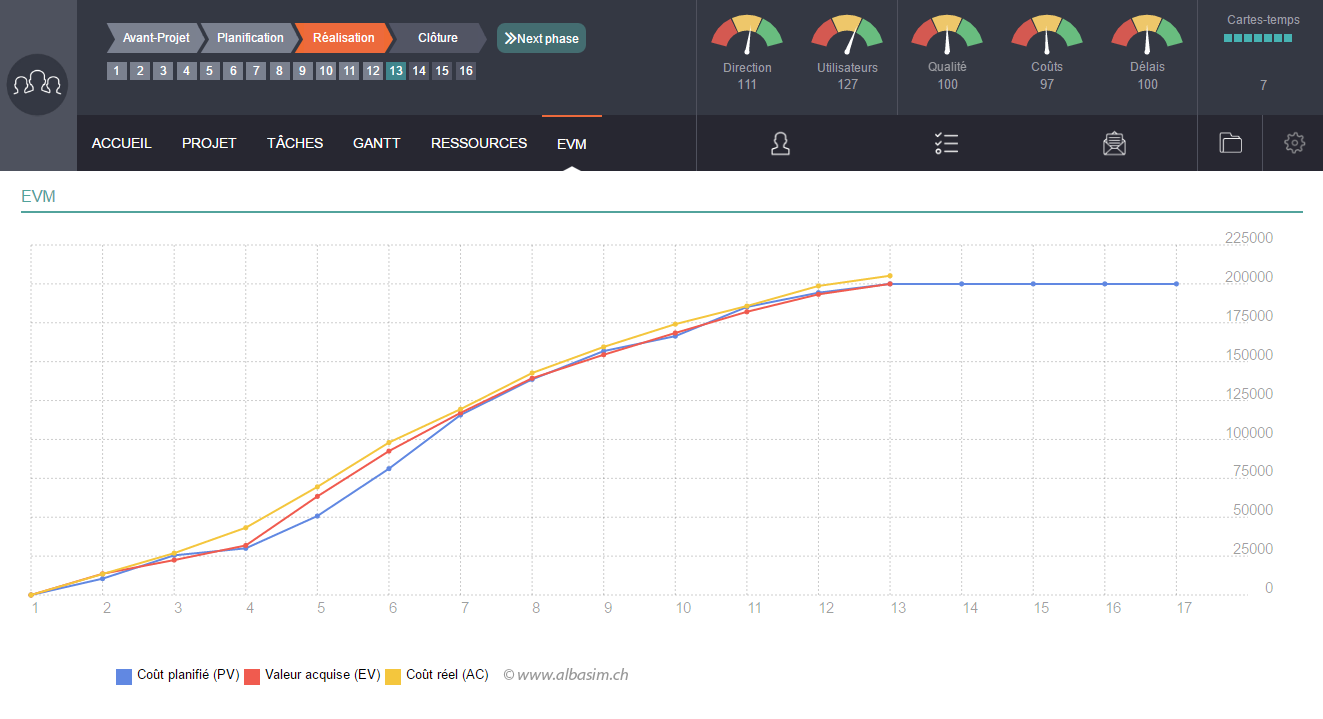Open the GANTT tab
The height and width of the screenshot is (719, 1323).
[377, 143]
